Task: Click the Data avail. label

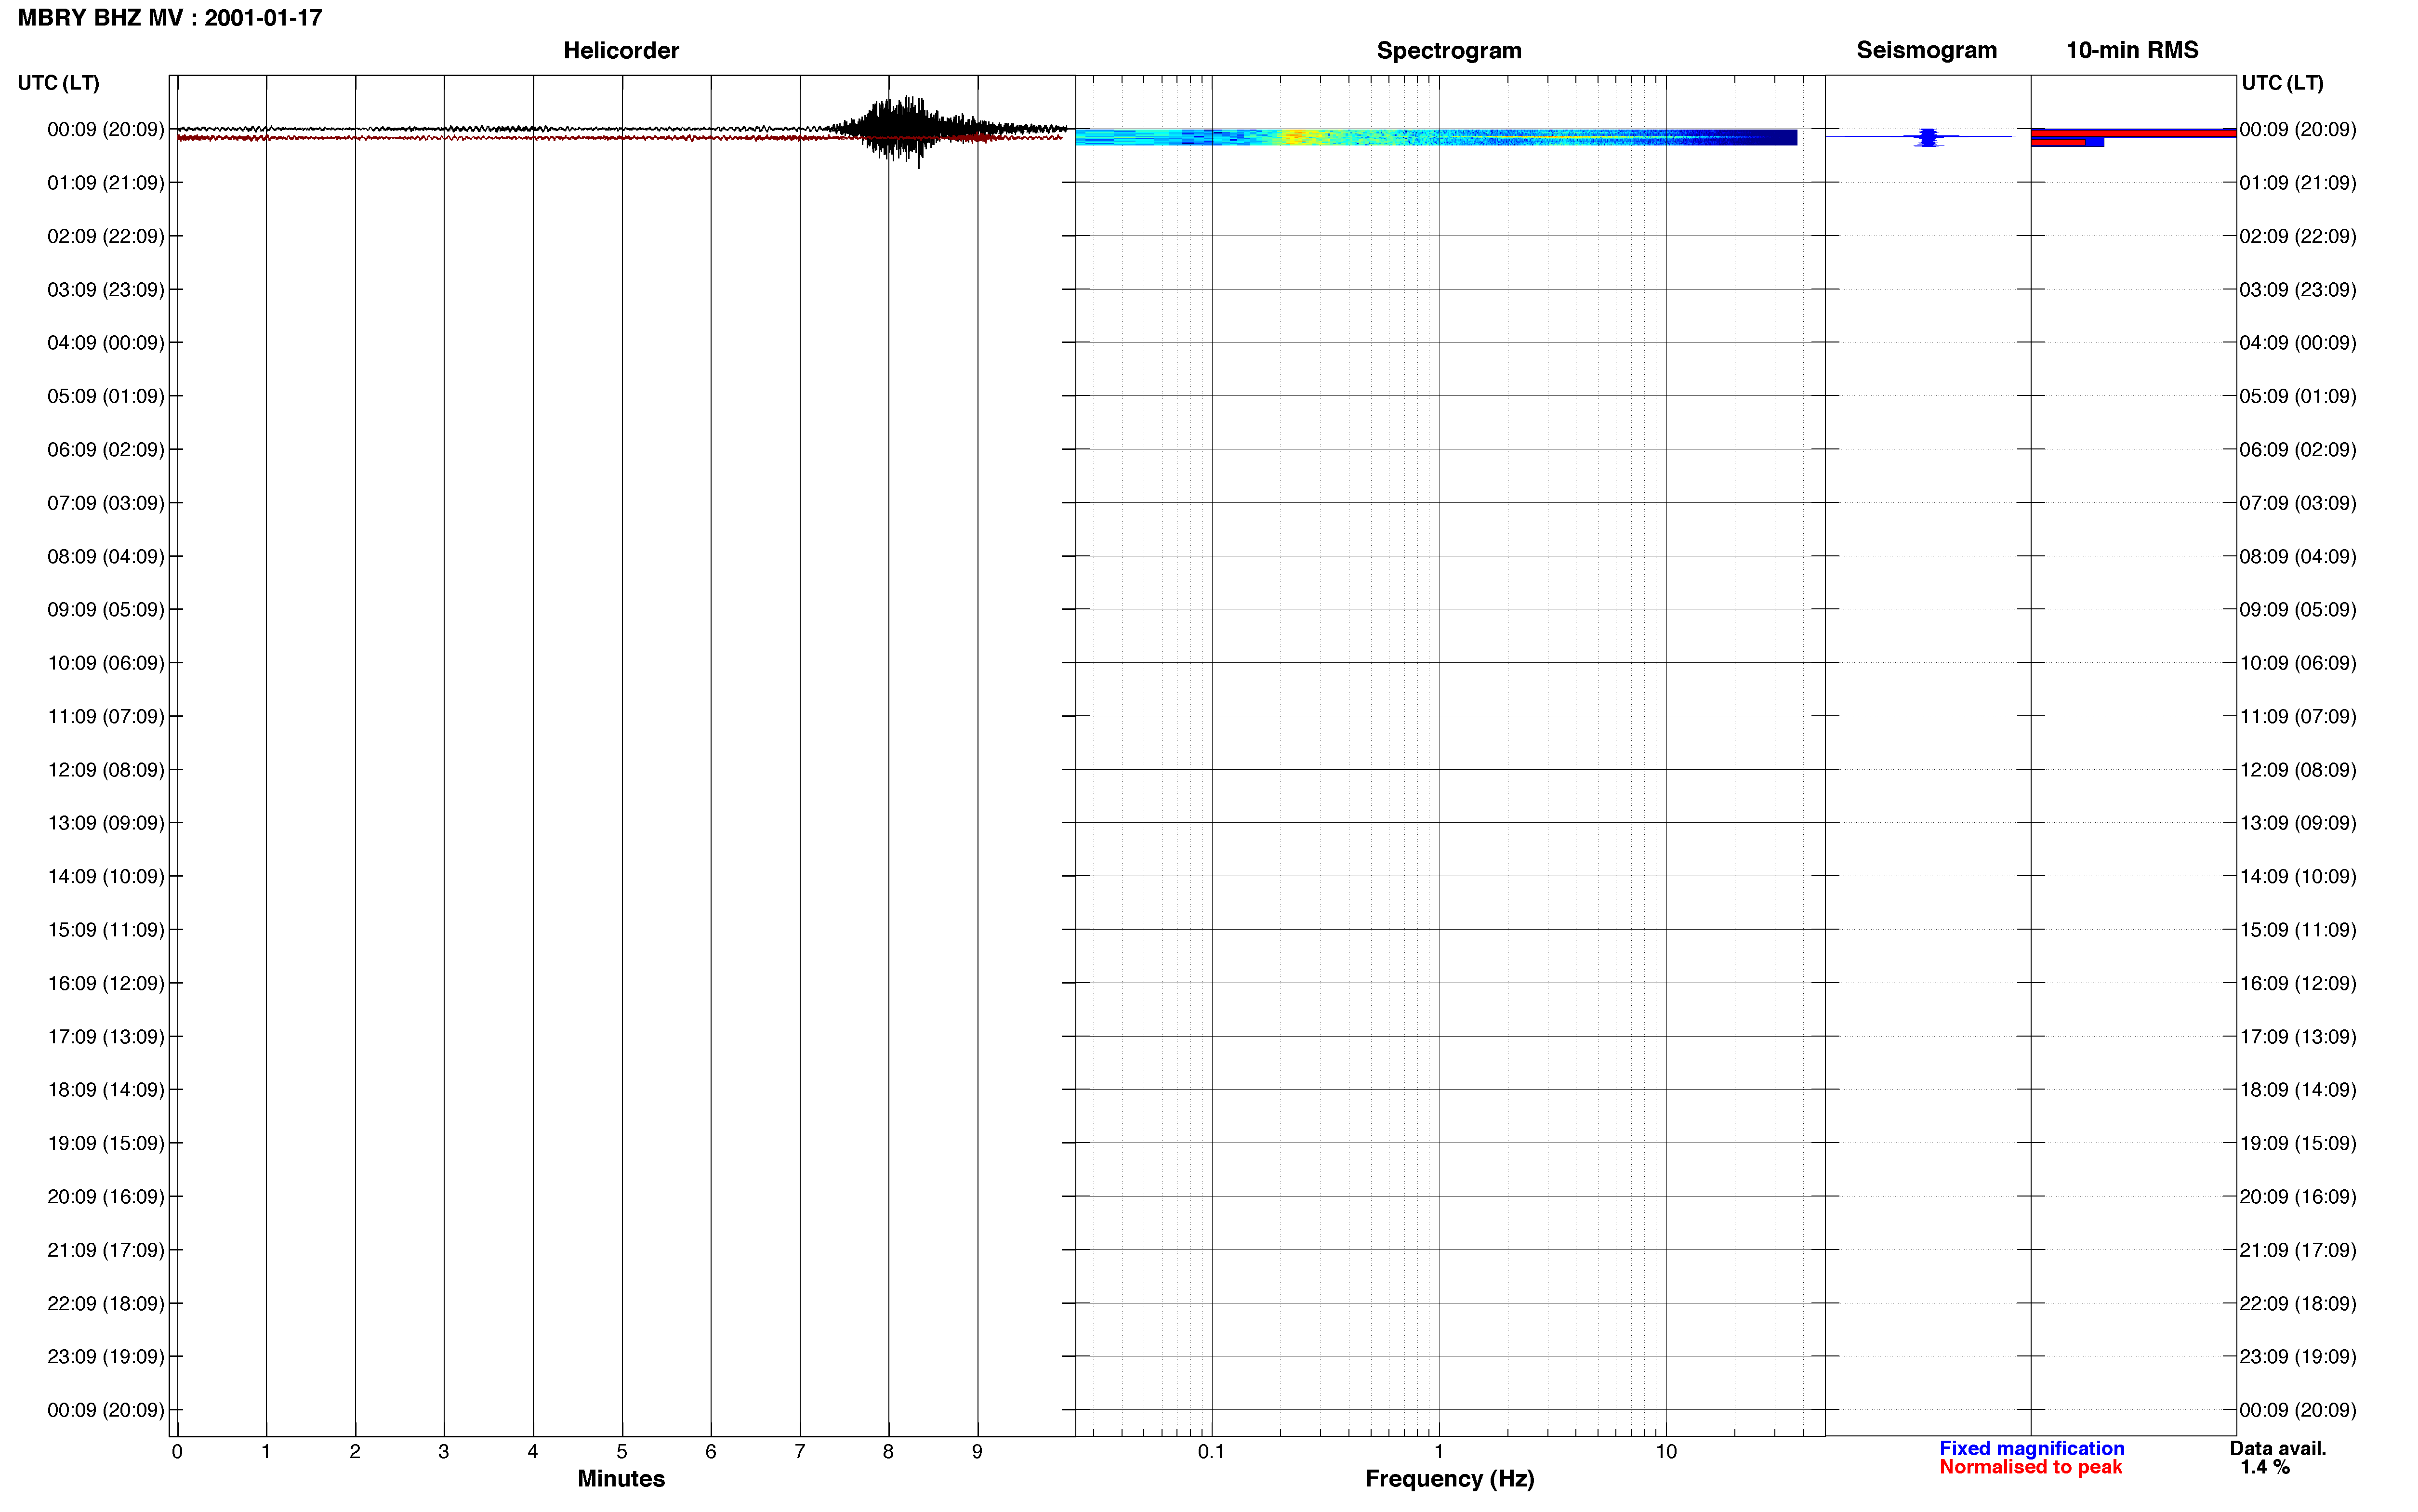Action: pos(2278,1448)
